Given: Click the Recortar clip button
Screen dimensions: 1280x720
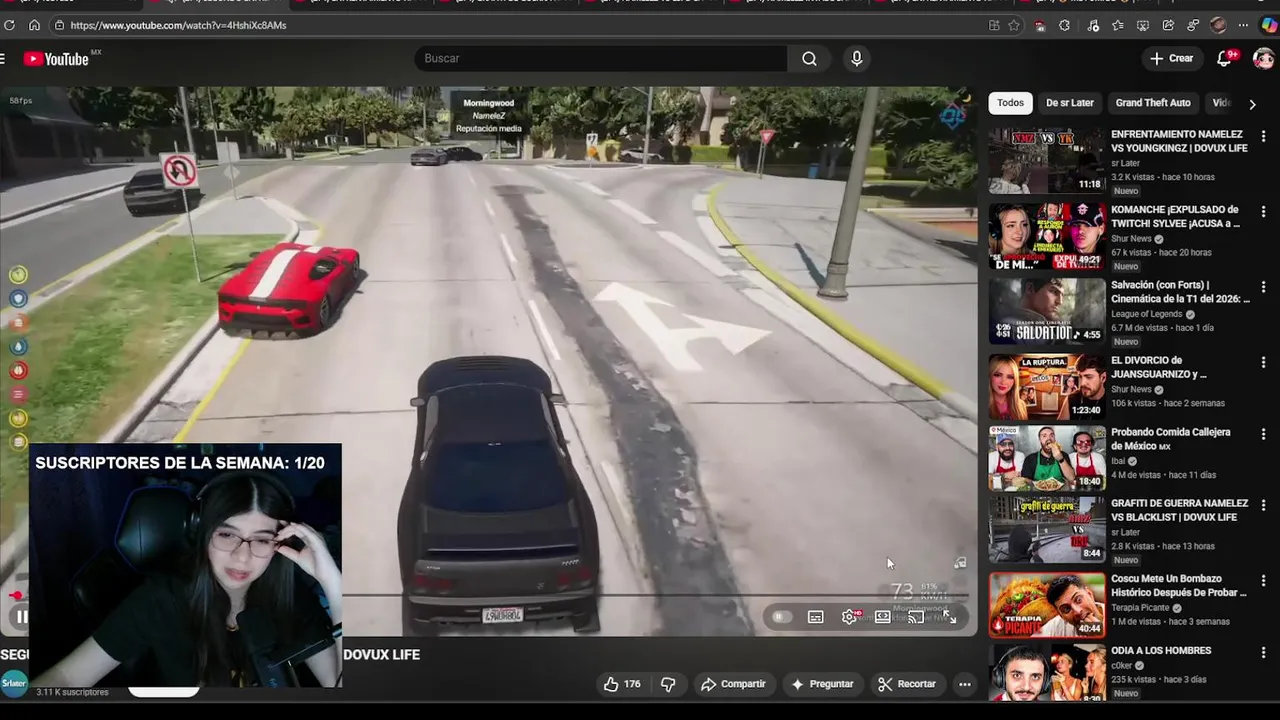Looking at the screenshot, I should [907, 684].
